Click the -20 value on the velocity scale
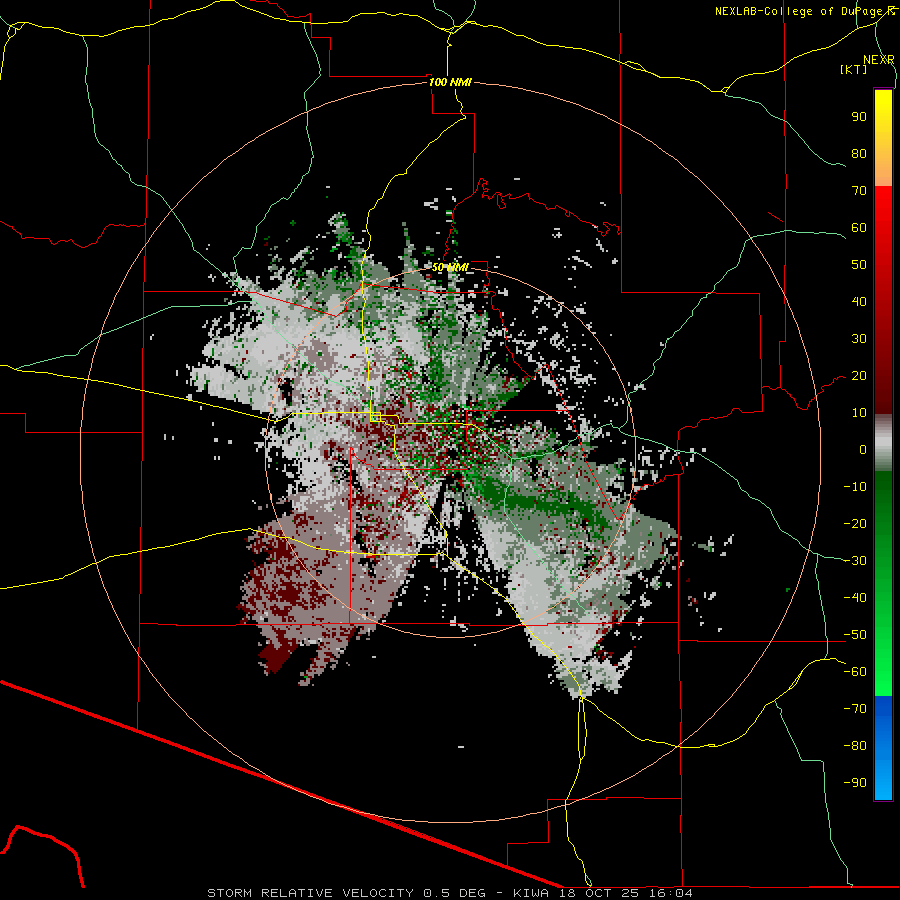The image size is (900, 900). pos(855,524)
